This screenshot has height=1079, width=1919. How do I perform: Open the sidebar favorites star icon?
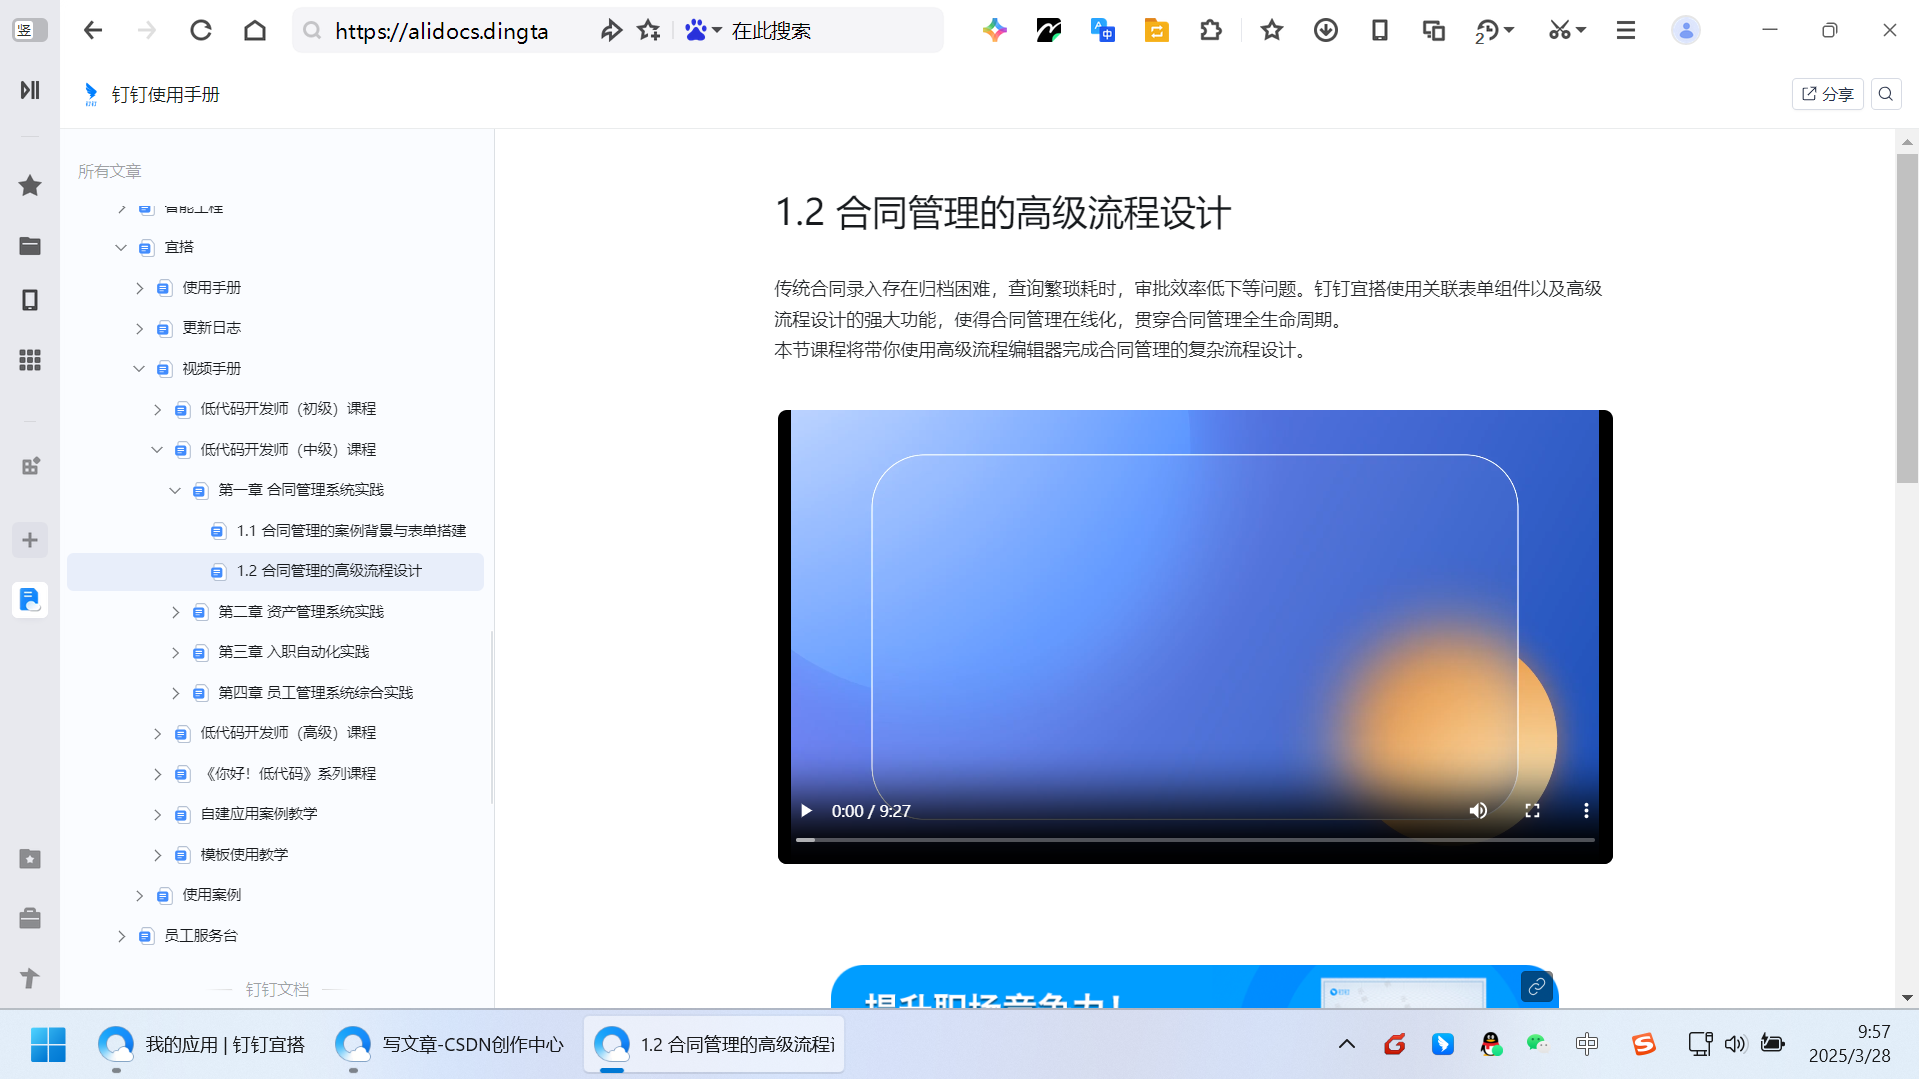(30, 185)
